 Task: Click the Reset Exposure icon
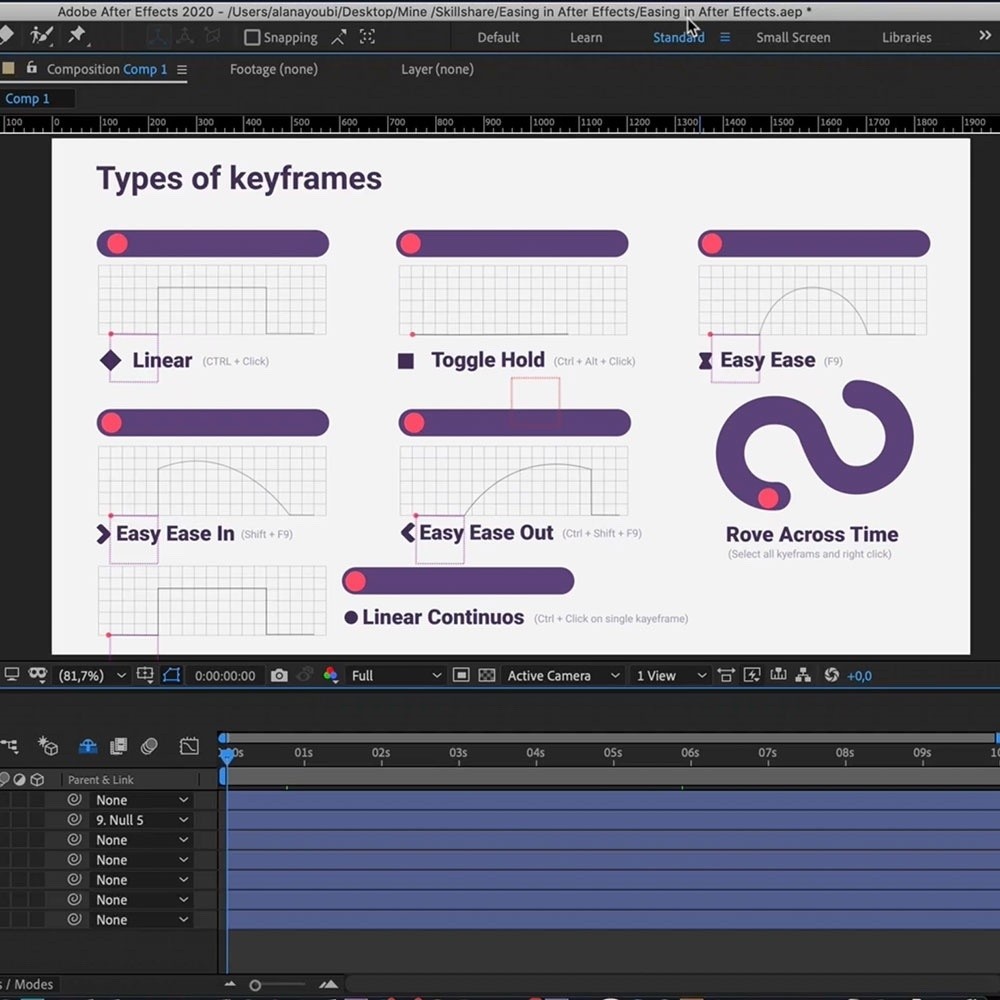click(831, 676)
